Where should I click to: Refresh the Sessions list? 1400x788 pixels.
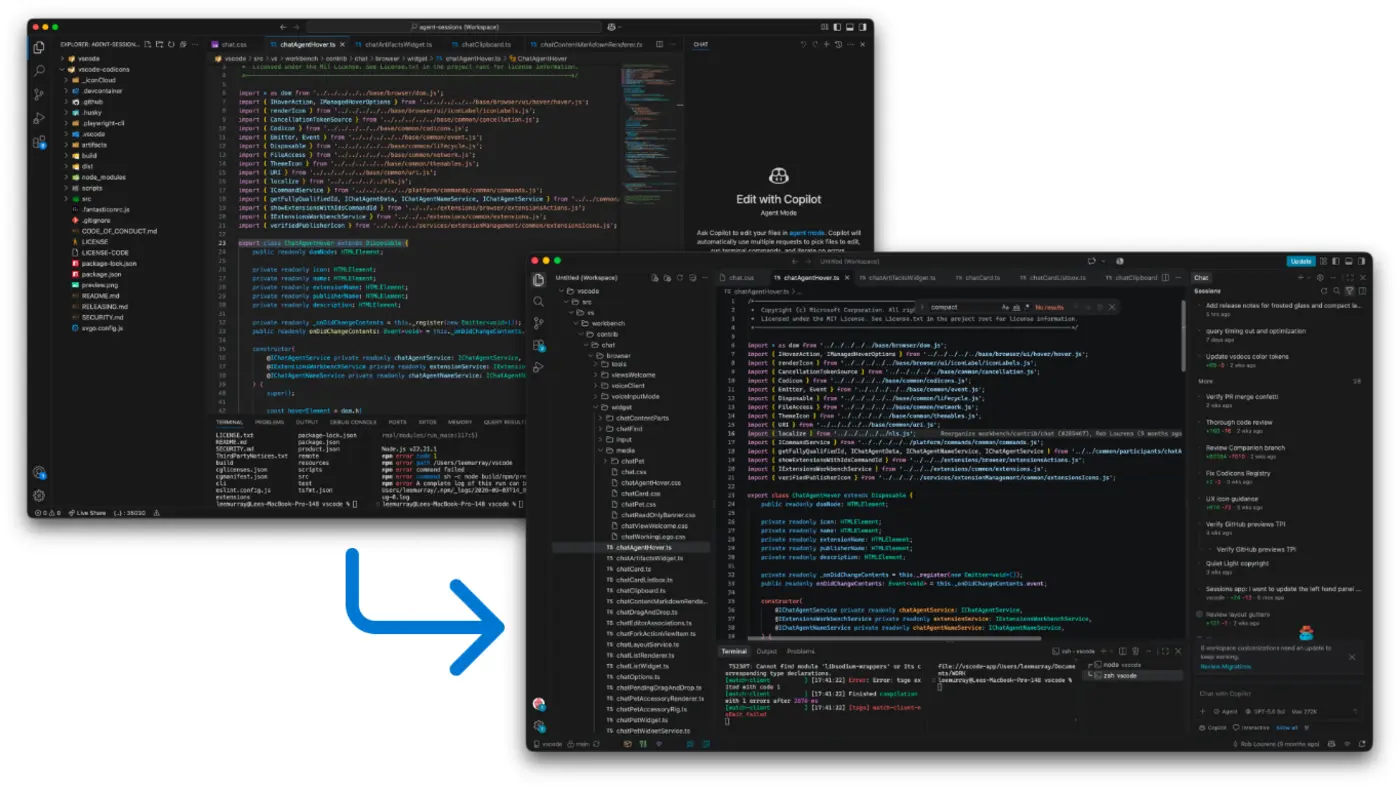click(1323, 291)
